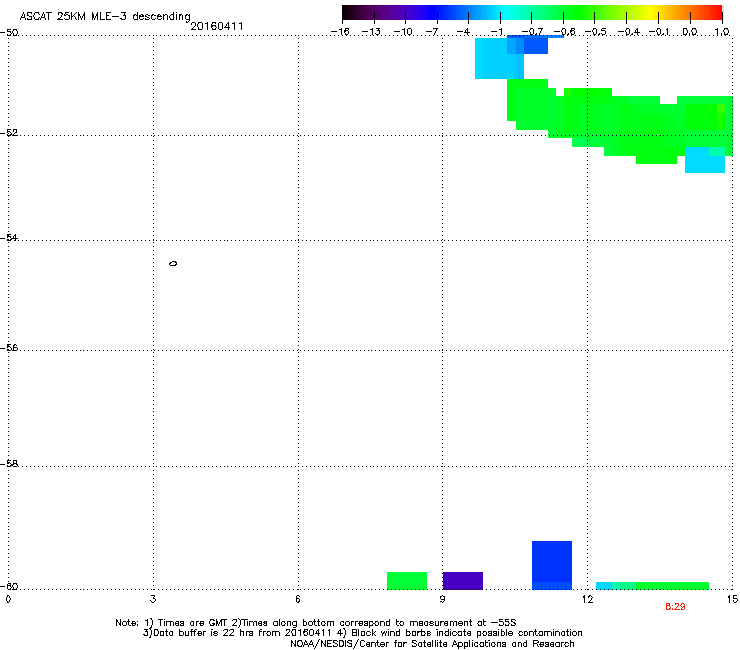Click the "NOAA/NESDIS/Center for Satellite Applications and Research" credit
This screenshot has width=740, height=650.
click(x=432, y=644)
